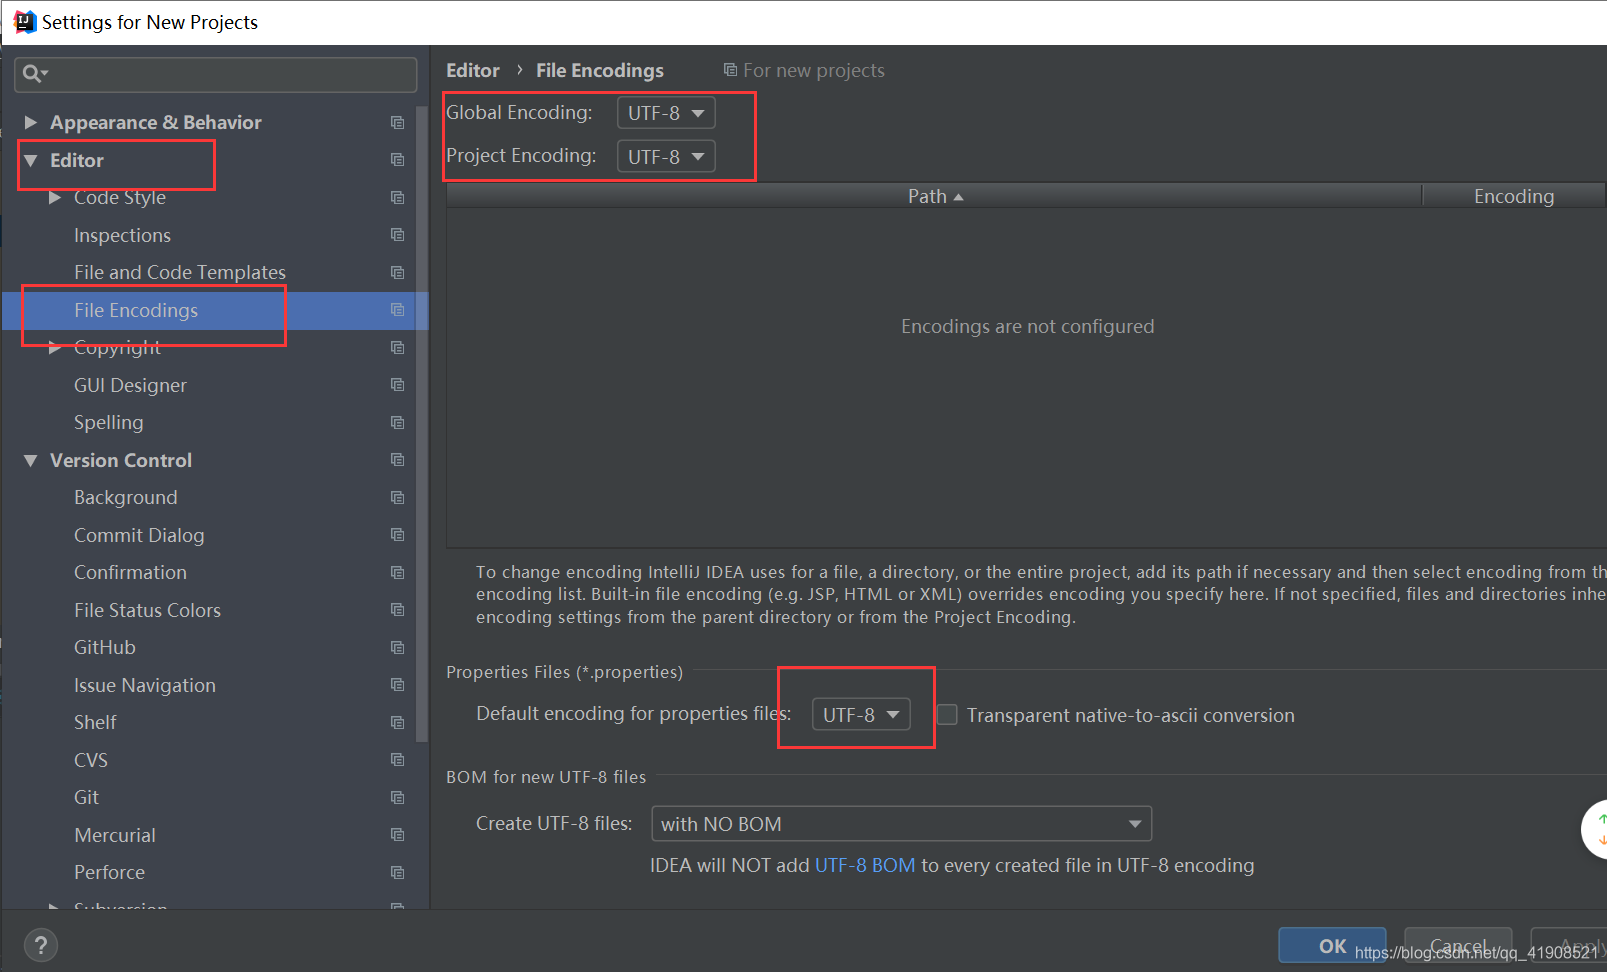Screen dimensions: 1607x972
Task: Open the Confirmation settings entry
Action: 130,572
